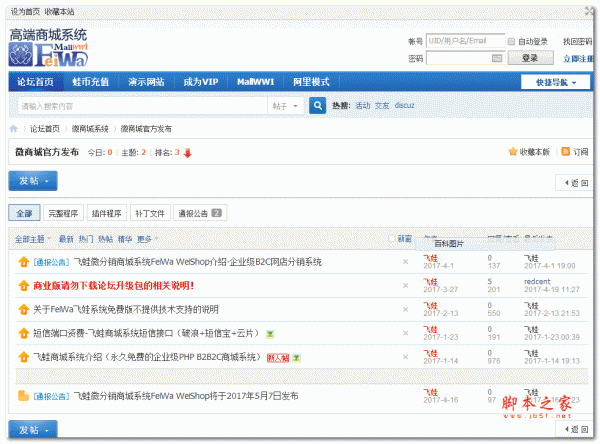The image size is (600, 444).
Task: Click the X icon in 商业版请勿下载 row
Action: point(406,286)
